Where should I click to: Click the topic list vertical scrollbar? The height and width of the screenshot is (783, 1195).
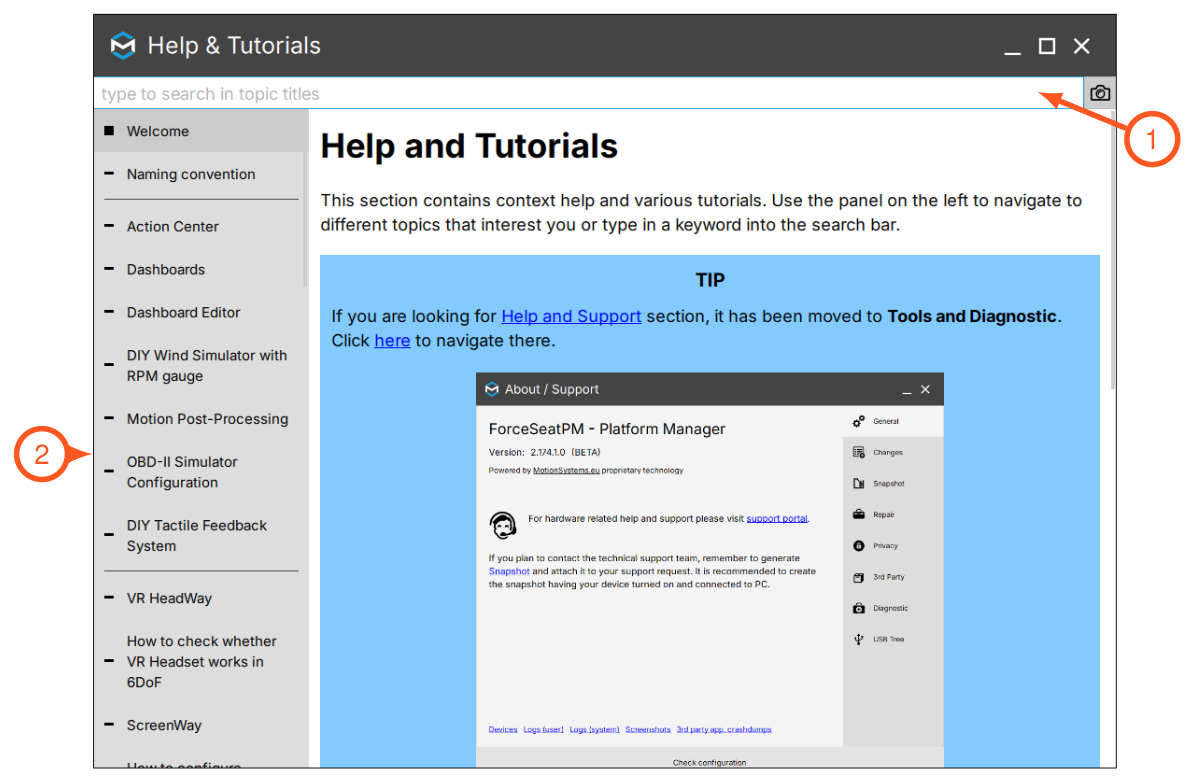point(306,219)
